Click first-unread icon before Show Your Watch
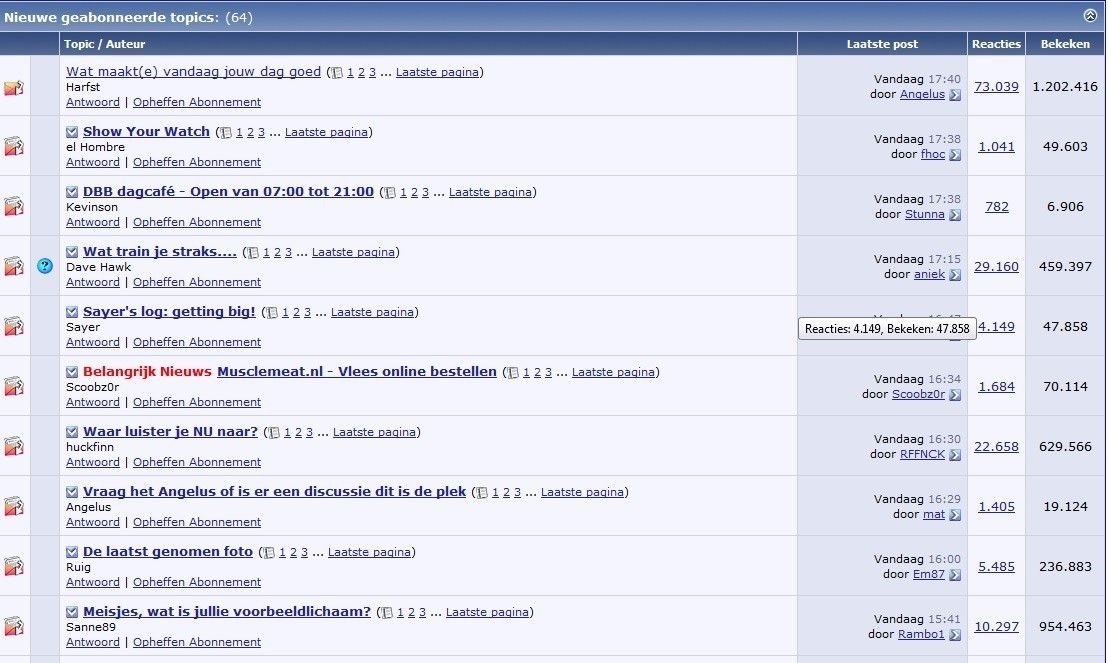Viewport: 1108px width, 663px height. [72, 132]
